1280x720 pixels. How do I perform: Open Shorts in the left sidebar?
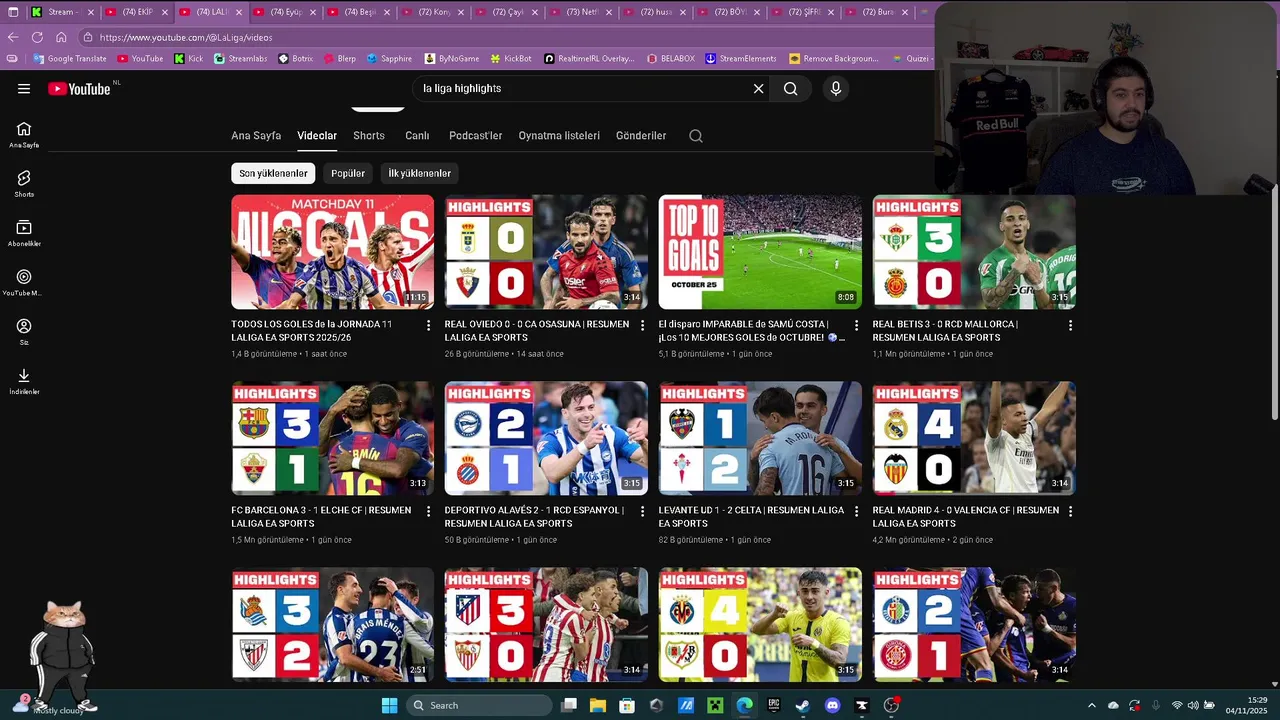point(24,184)
